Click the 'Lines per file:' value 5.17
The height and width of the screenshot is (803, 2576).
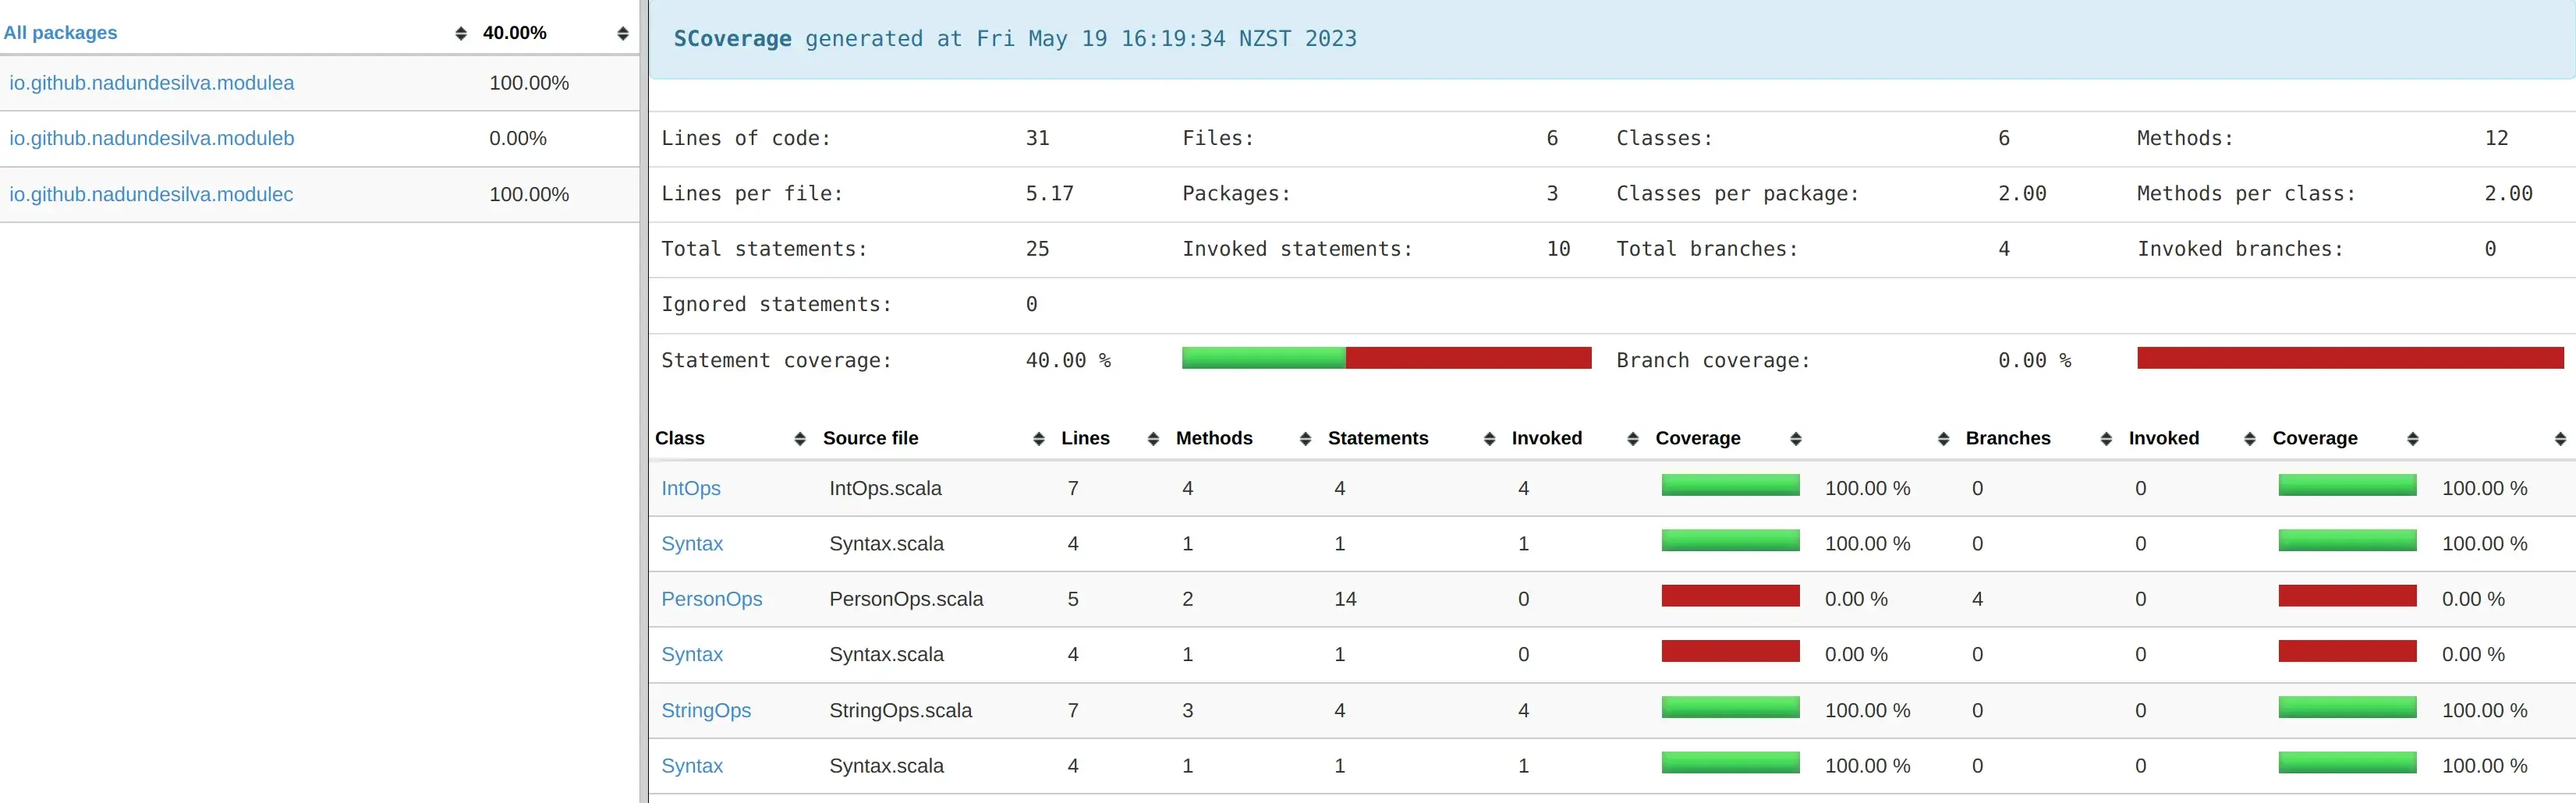(1049, 193)
